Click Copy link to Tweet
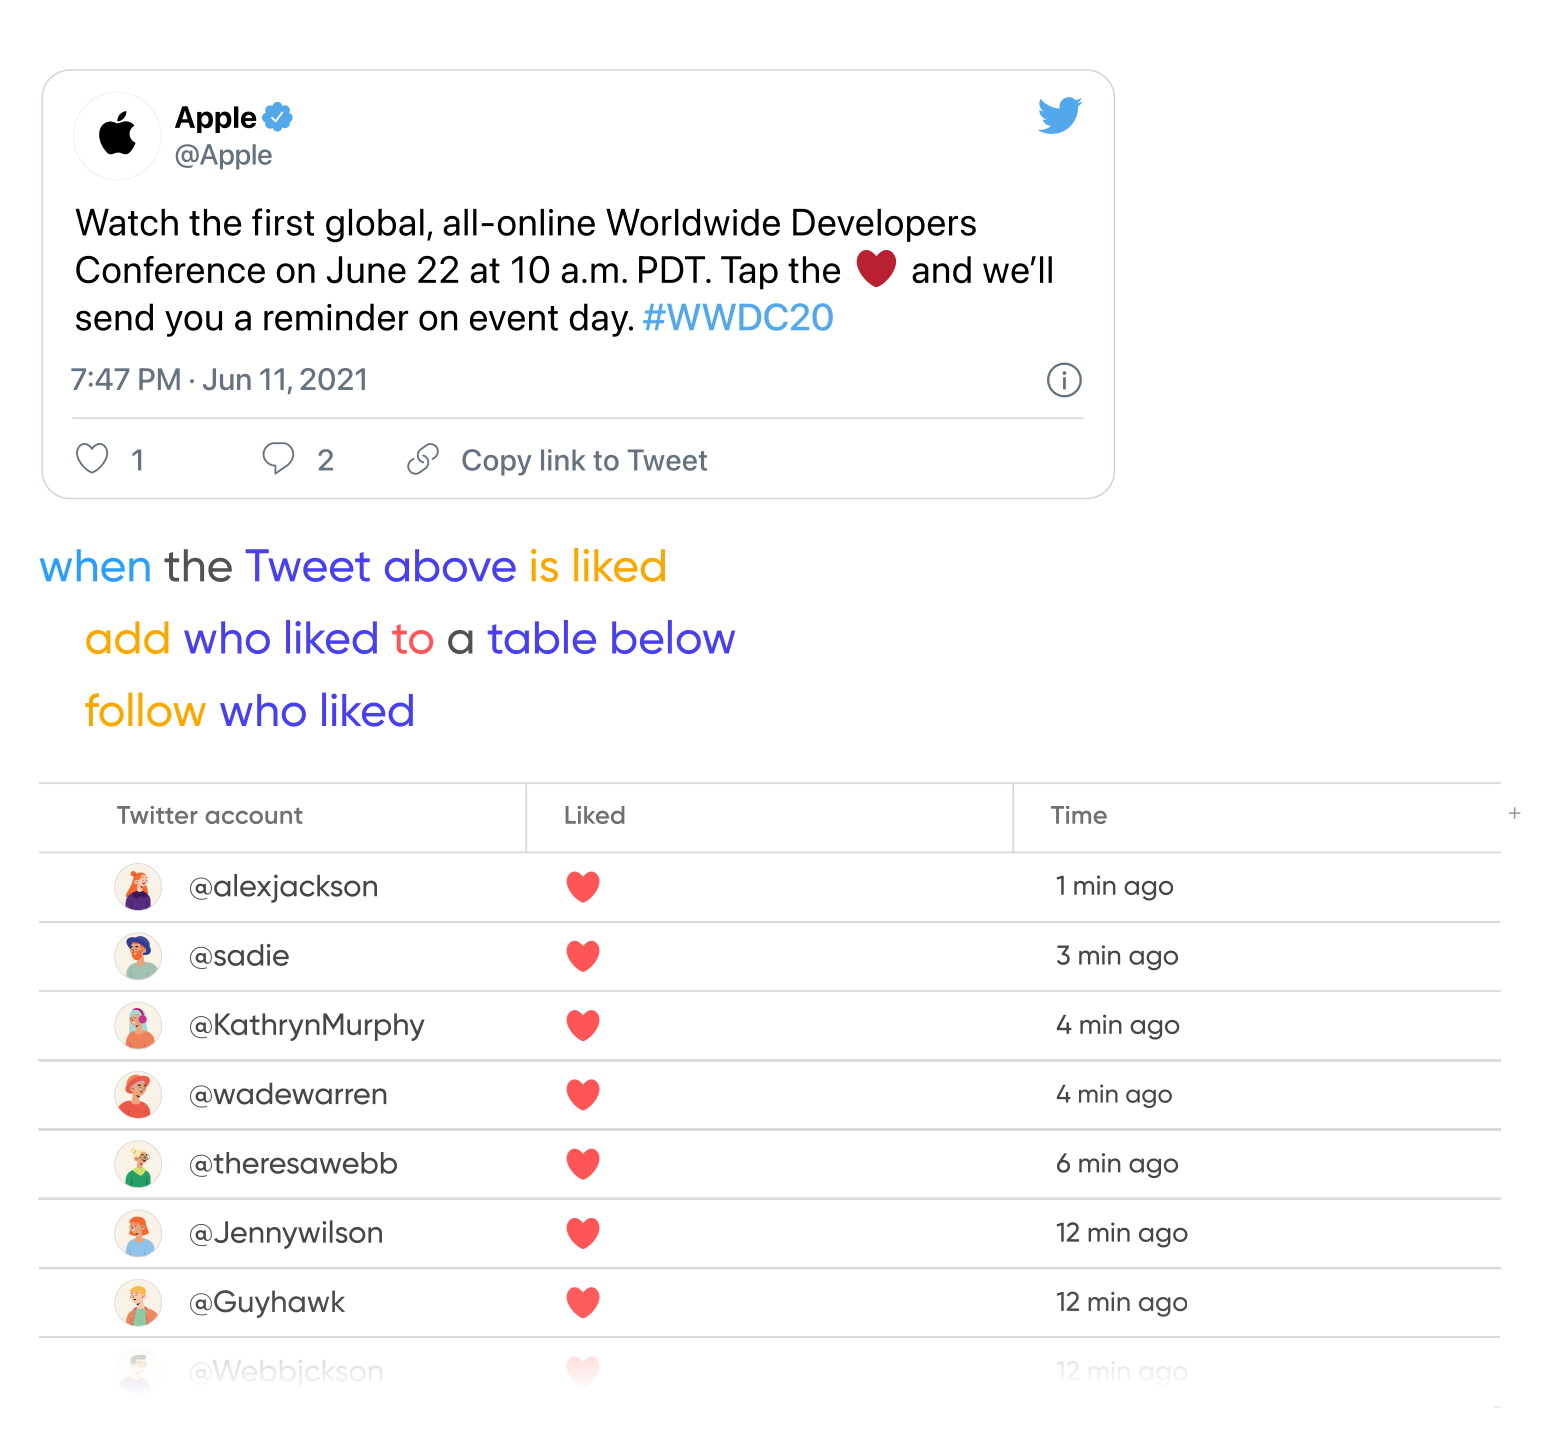Image resolution: width=1562 pixels, height=1444 pixels. coord(583,460)
